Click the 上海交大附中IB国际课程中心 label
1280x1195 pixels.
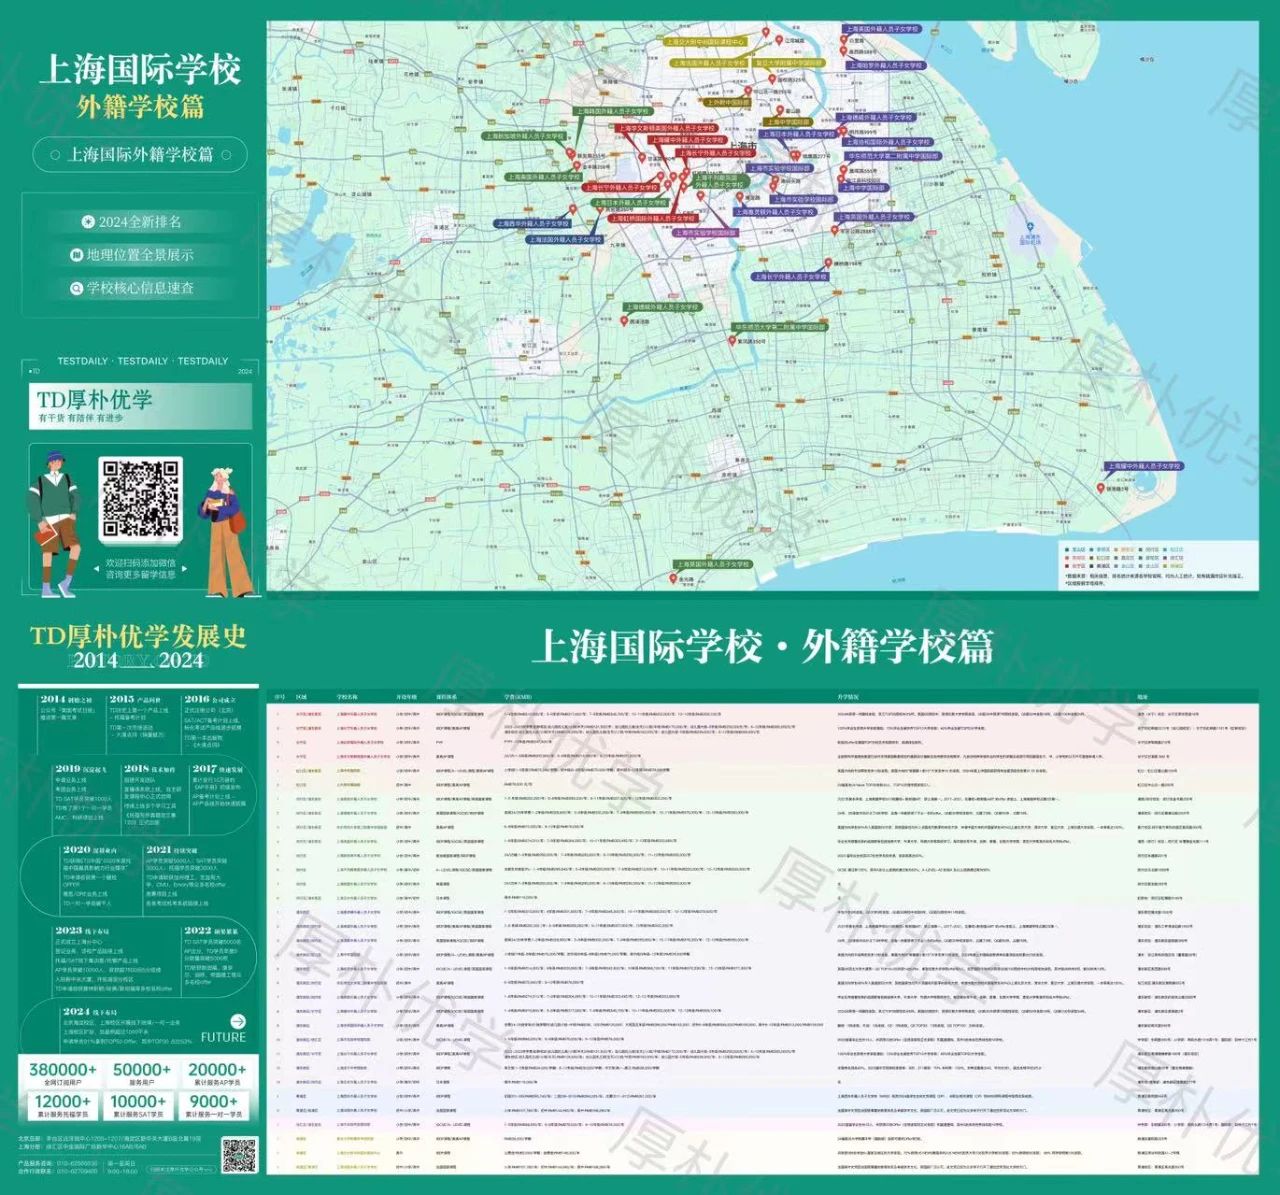click(706, 42)
